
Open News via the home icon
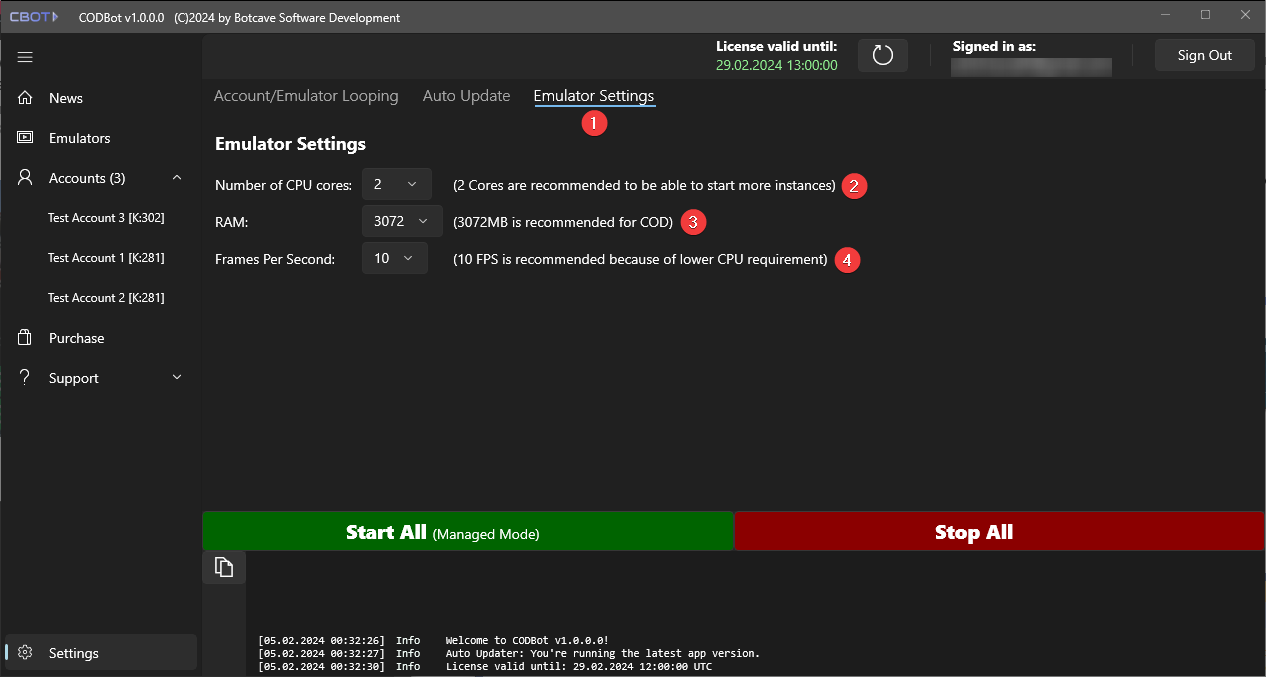26,98
